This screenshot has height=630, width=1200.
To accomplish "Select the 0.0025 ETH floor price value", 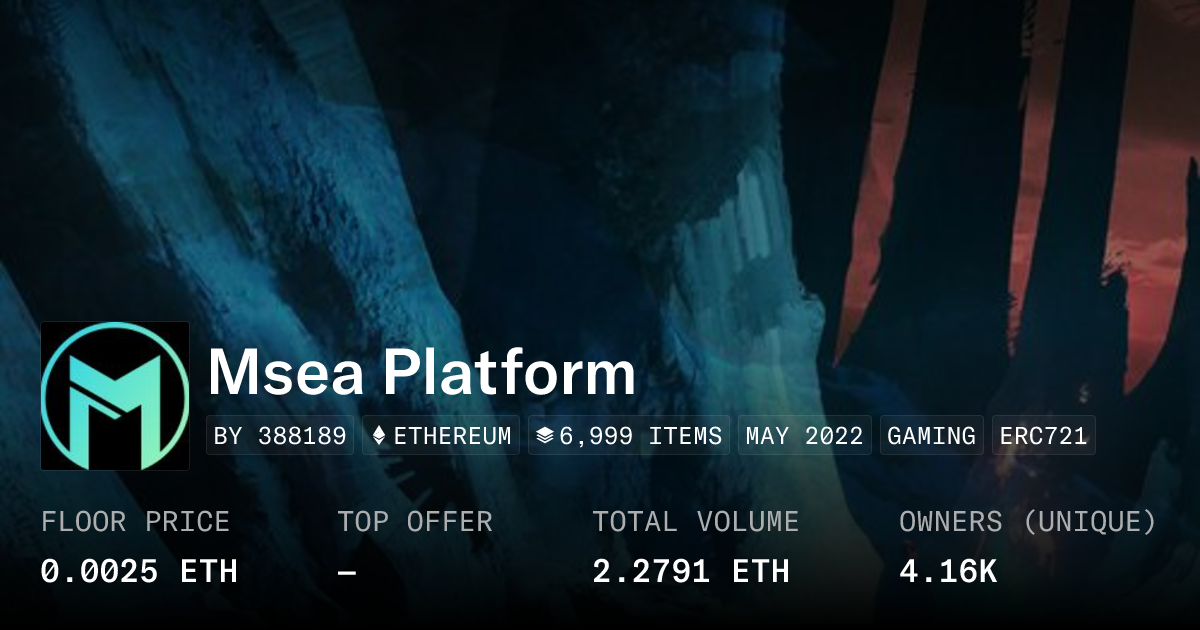I will tap(139, 571).
